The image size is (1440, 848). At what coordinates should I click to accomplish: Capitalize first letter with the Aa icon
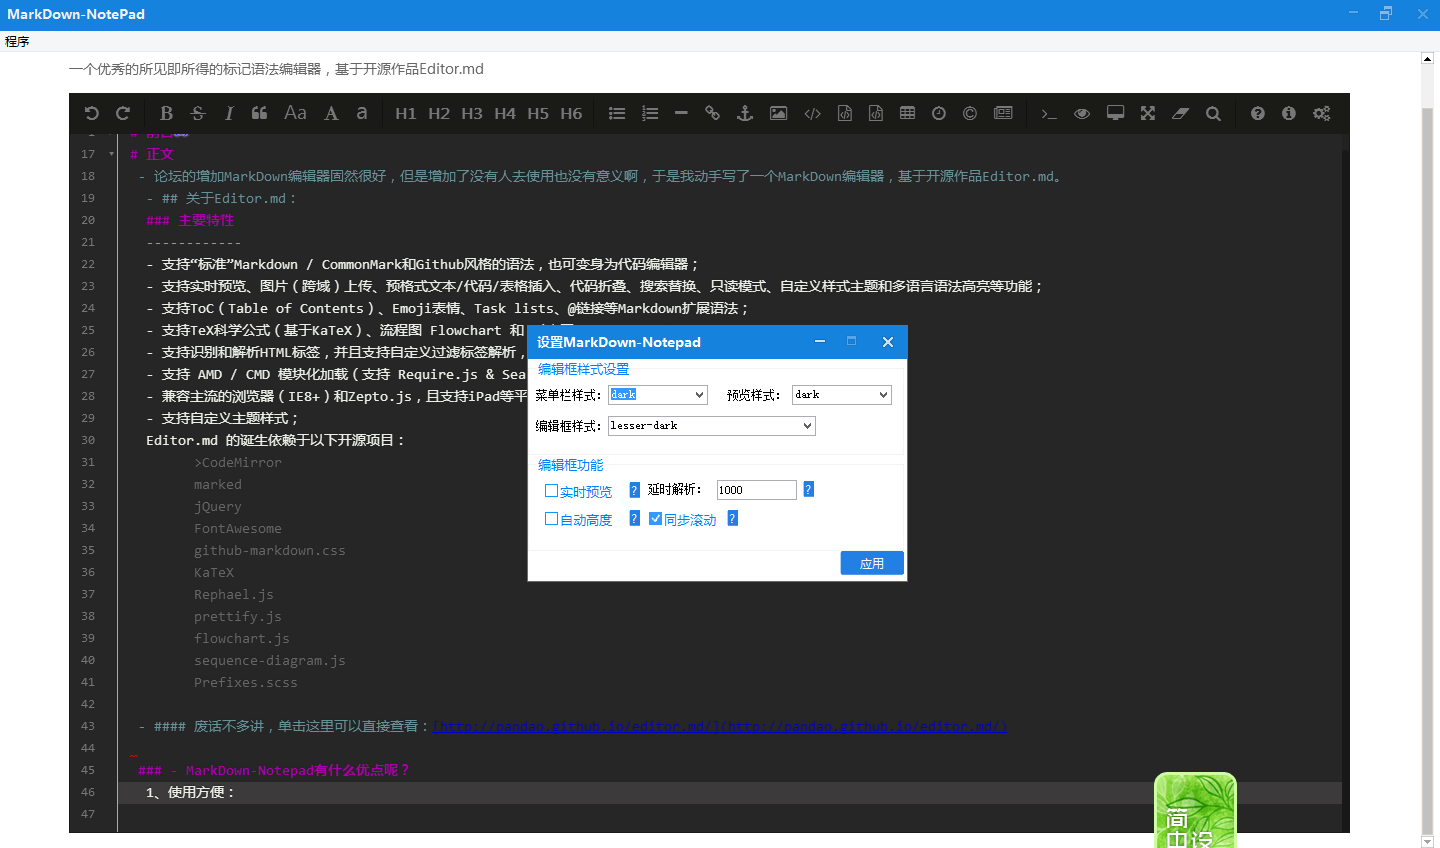point(295,113)
